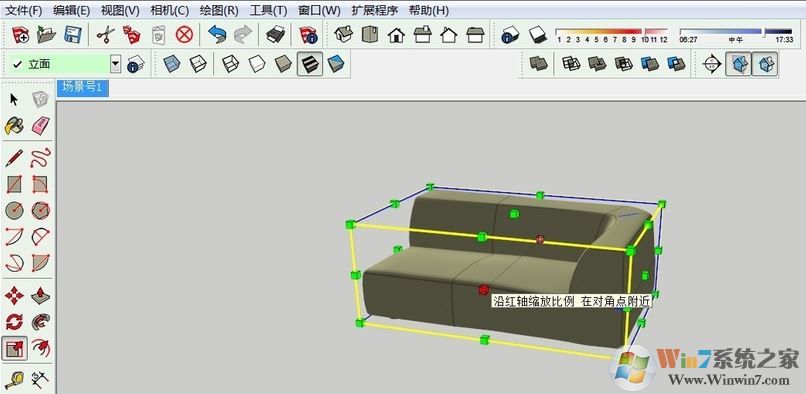Viewport: 806px width, 394px height.
Task: Toggle the Shadows display button
Action: click(x=538, y=35)
